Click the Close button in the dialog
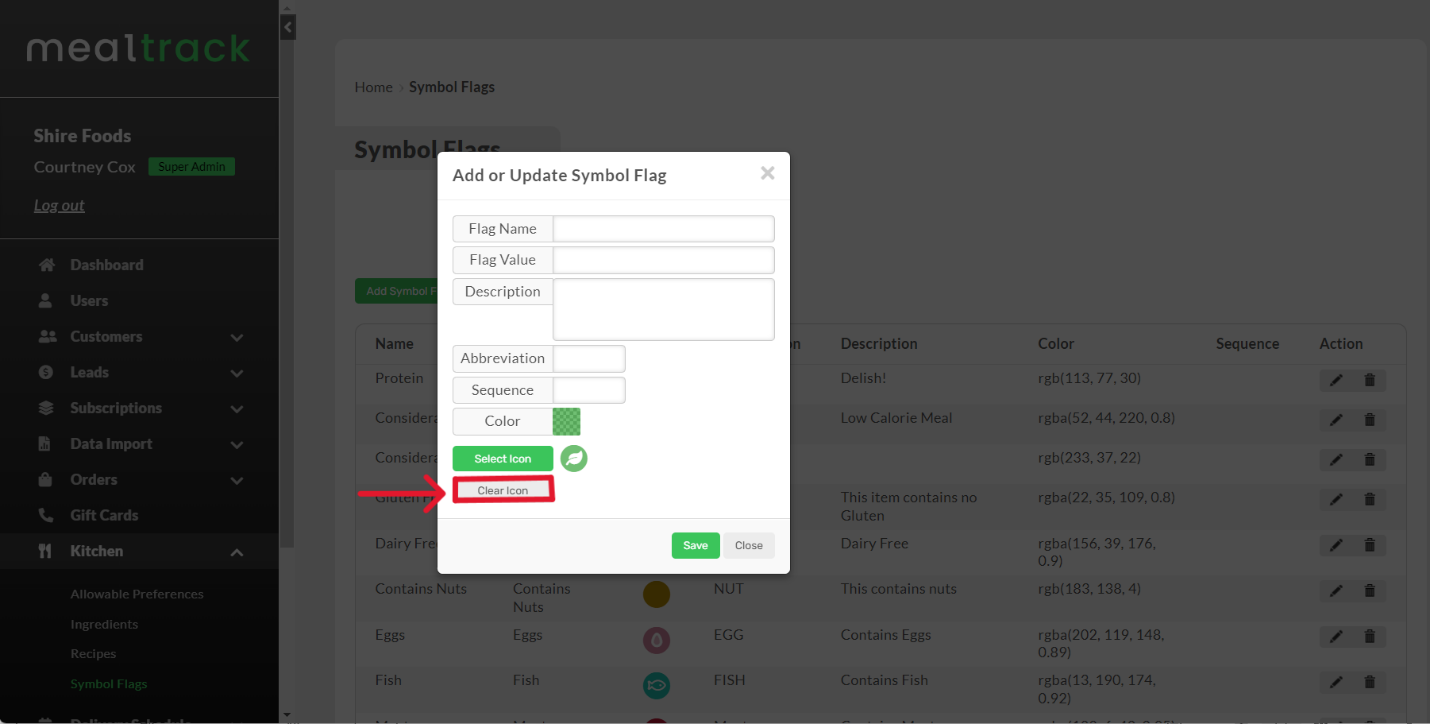The image size is (1430, 724). 749,545
